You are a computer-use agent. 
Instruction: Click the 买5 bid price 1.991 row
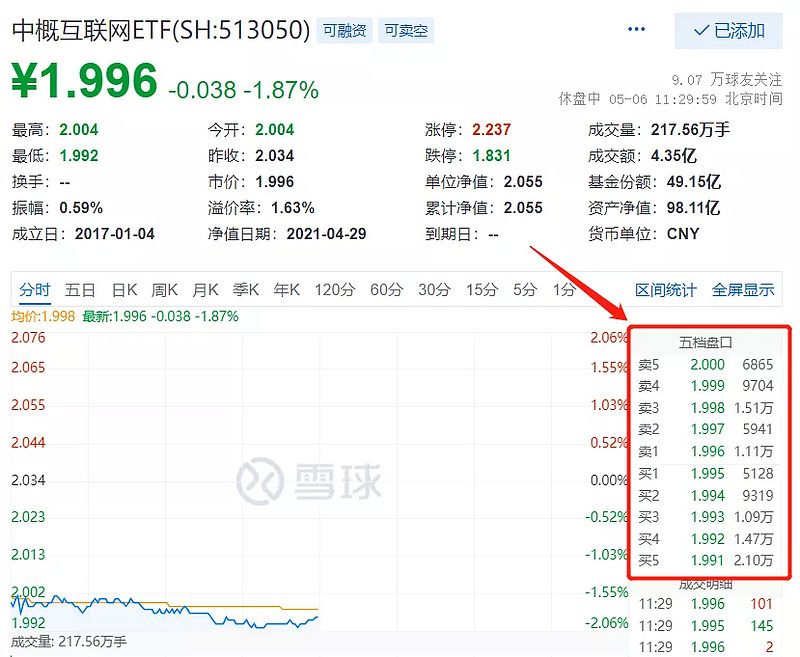coord(706,562)
